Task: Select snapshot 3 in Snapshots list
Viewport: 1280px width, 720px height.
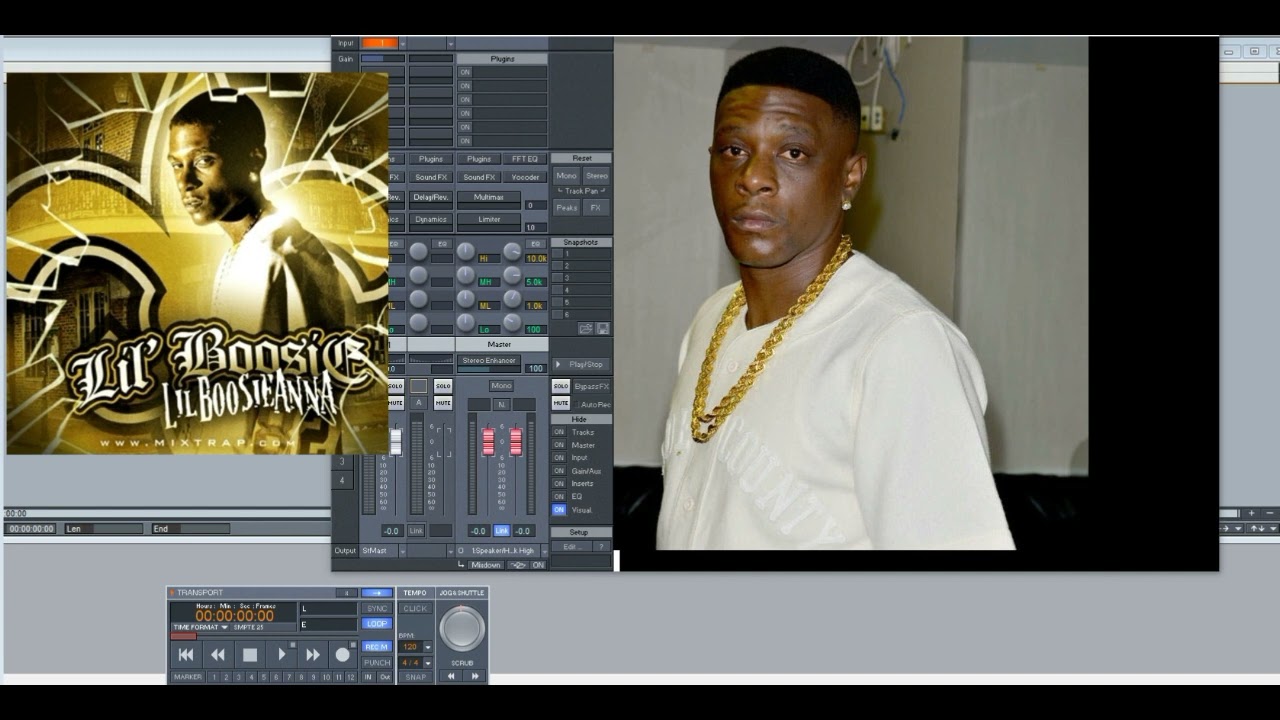Action: (582, 278)
